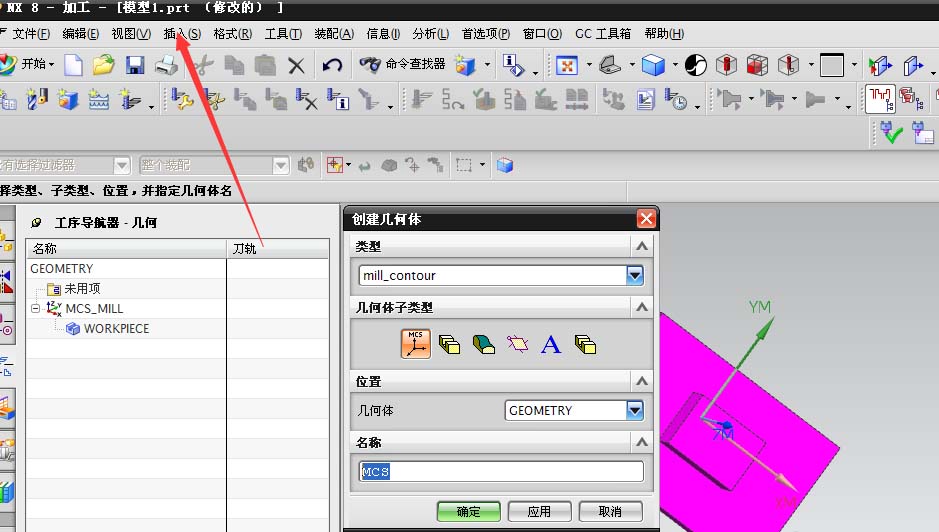Click the 名称 name input field

pos(501,471)
